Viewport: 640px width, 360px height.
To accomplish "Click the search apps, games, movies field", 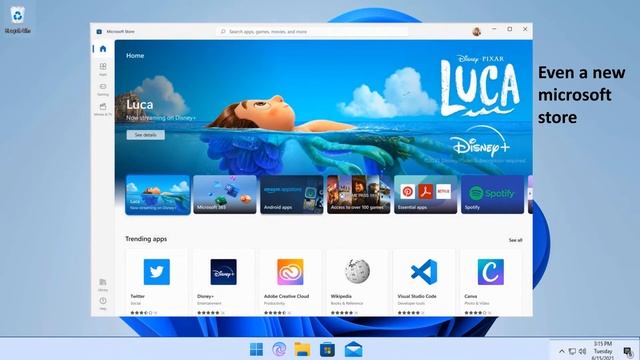I will tap(312, 31).
